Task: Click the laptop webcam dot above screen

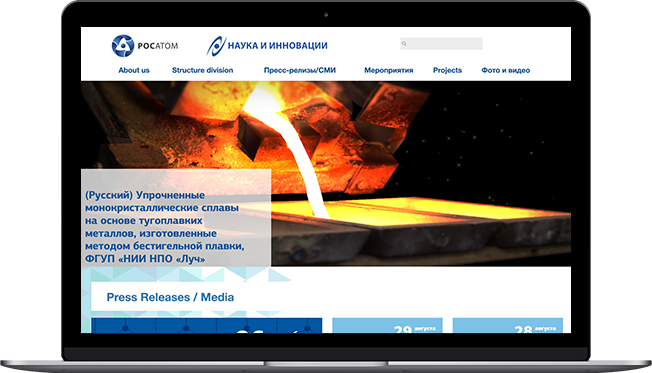Action: 326,15
